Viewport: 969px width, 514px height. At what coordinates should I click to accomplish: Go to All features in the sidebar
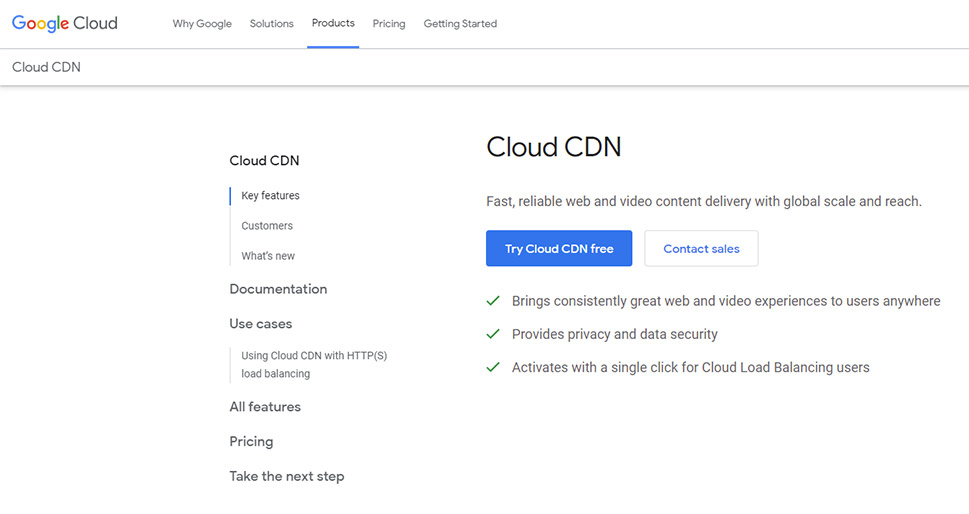click(265, 407)
